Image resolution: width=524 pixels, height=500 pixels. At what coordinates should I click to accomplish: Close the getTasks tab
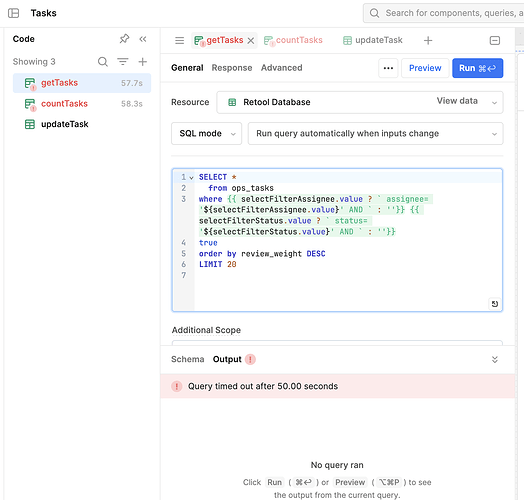point(251,41)
